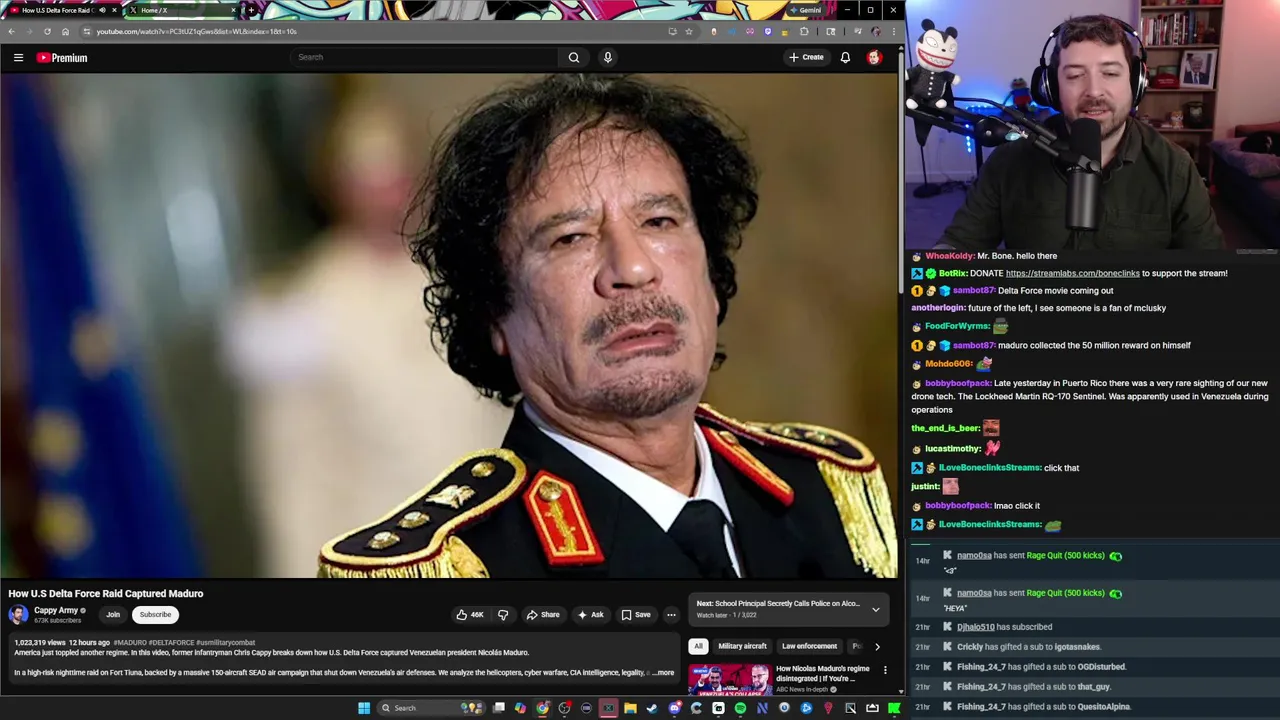Screen dimensions: 1280x720
Task: Go to the YouTube Premium home logo
Action: click(62, 58)
